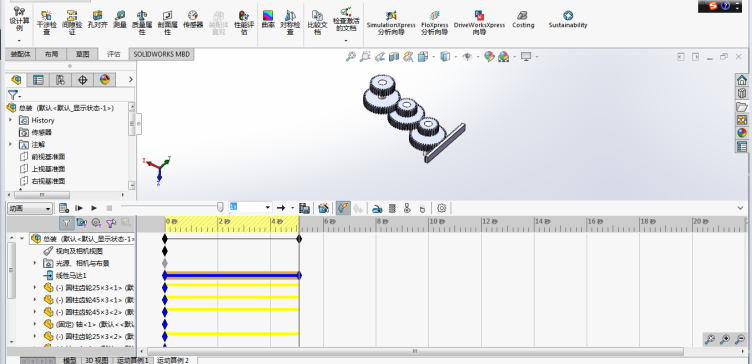Launch FloXpress analysis wizard

click(435, 22)
